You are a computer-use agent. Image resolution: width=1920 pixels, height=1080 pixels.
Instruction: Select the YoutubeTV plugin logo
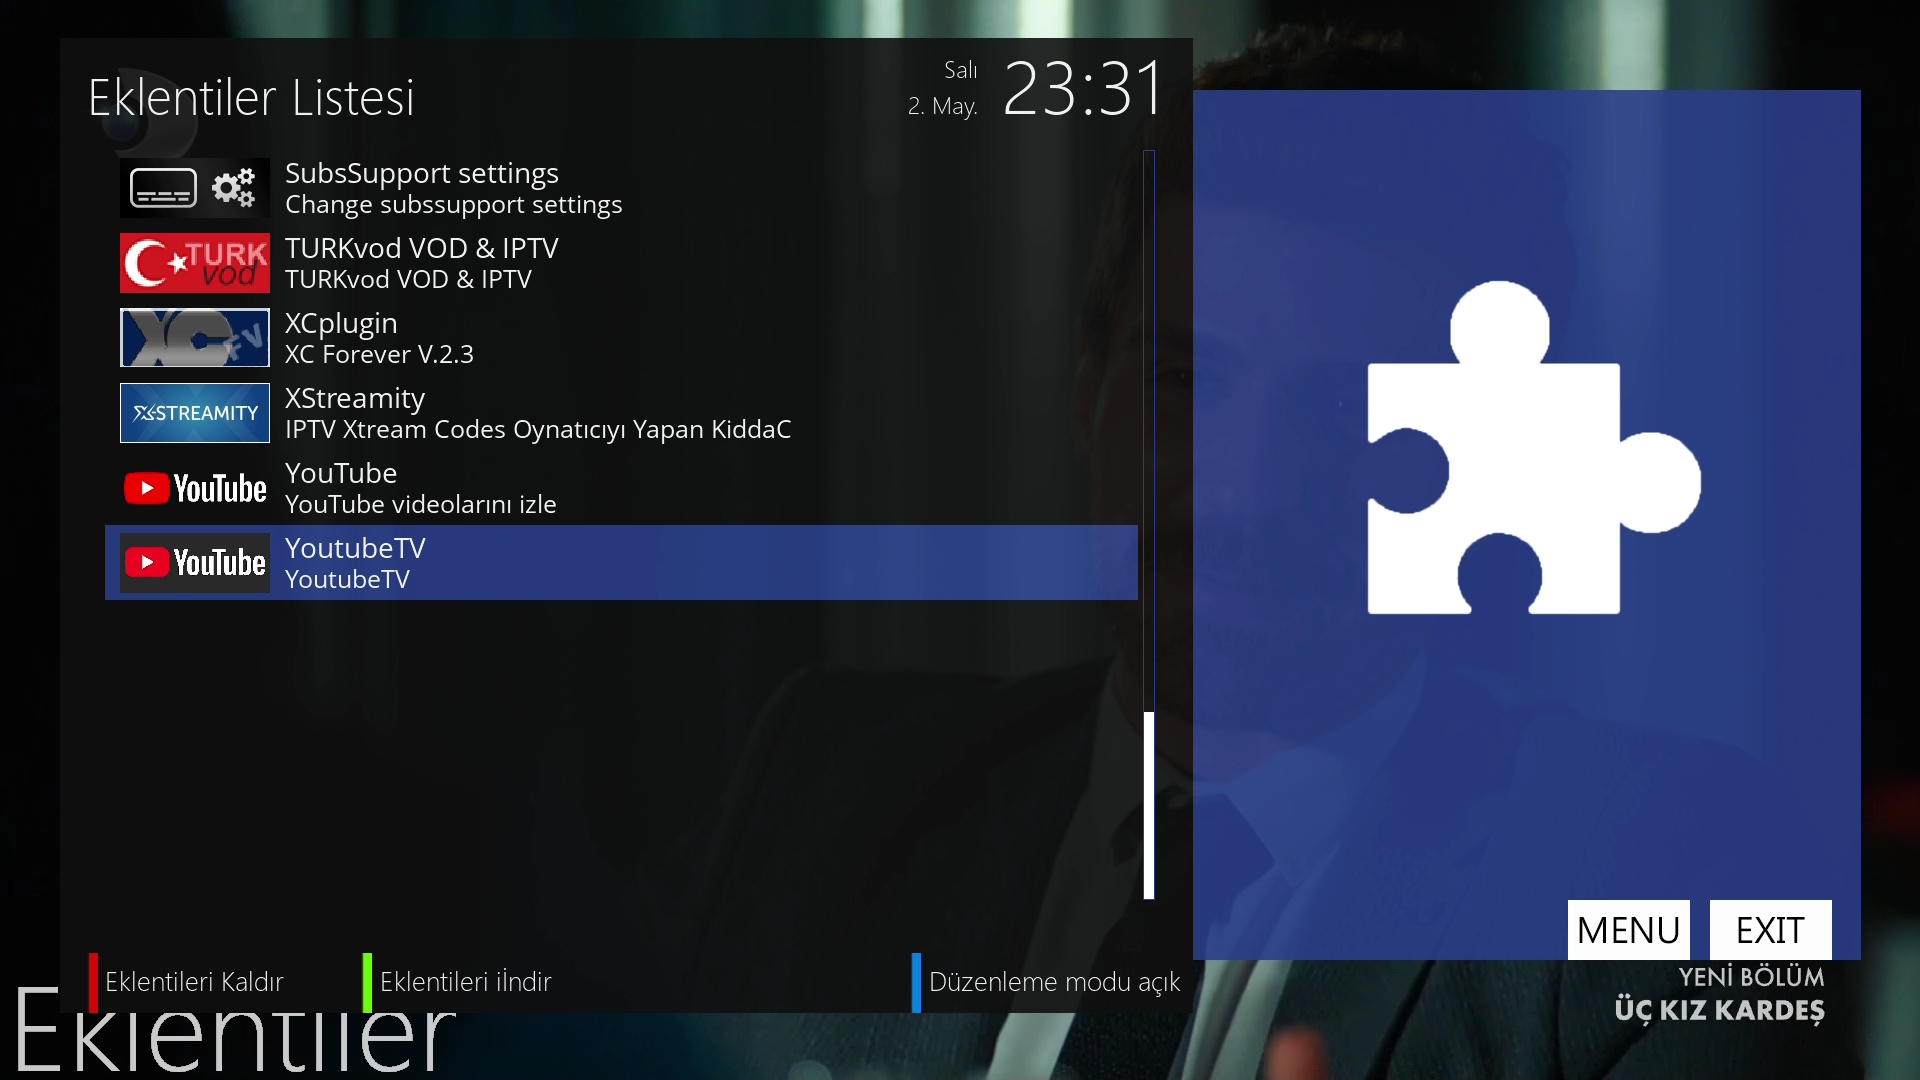tap(195, 563)
